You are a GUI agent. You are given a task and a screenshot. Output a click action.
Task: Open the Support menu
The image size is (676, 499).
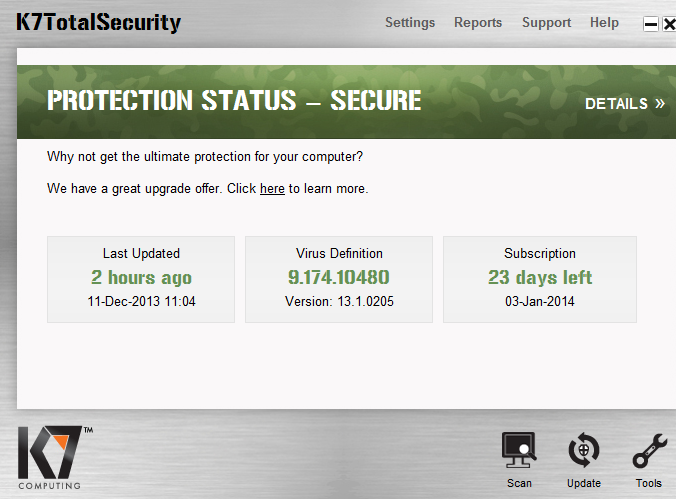(x=546, y=22)
